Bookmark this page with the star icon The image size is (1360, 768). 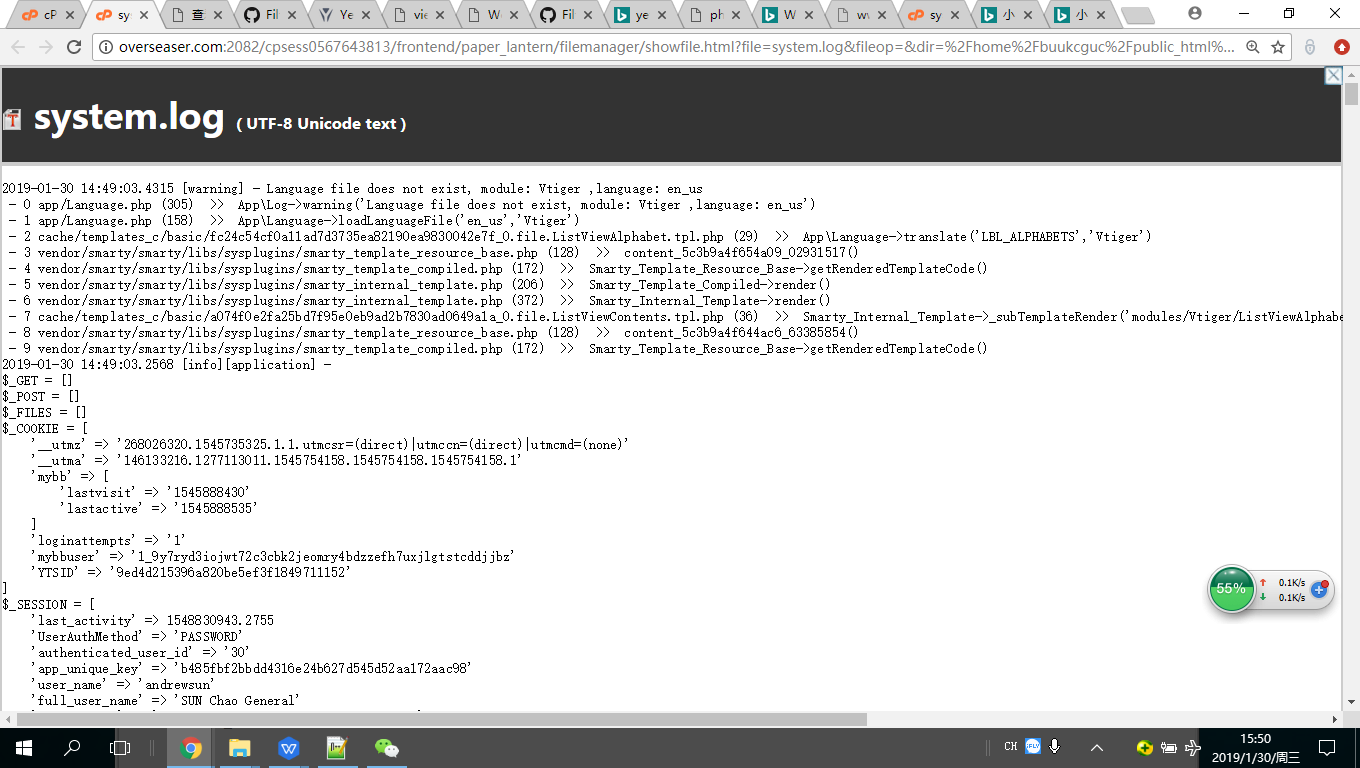point(1278,47)
